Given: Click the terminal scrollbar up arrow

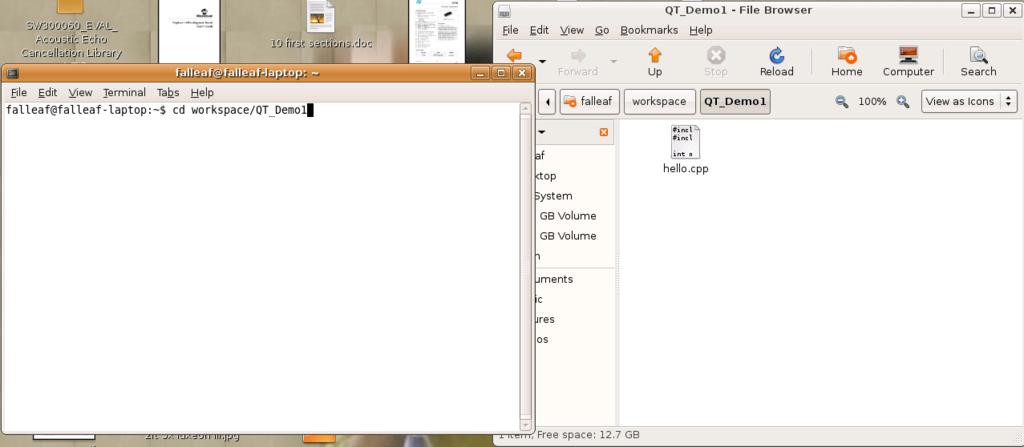Looking at the screenshot, I should (x=526, y=108).
